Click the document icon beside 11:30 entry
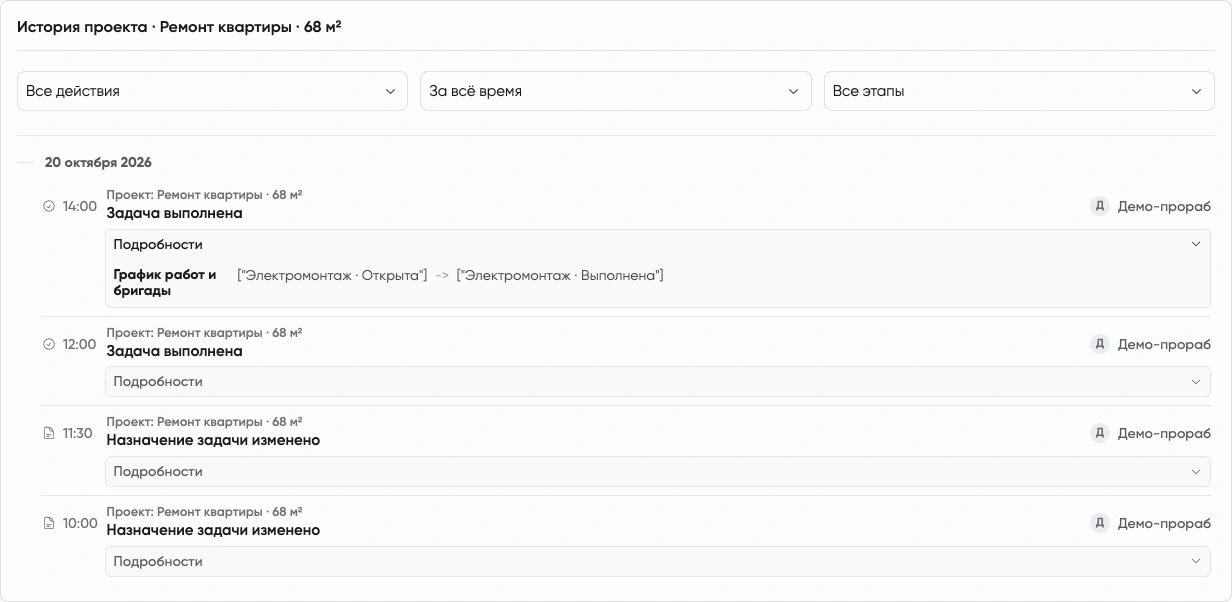Viewport: 1232px width, 602px height. (x=49, y=434)
